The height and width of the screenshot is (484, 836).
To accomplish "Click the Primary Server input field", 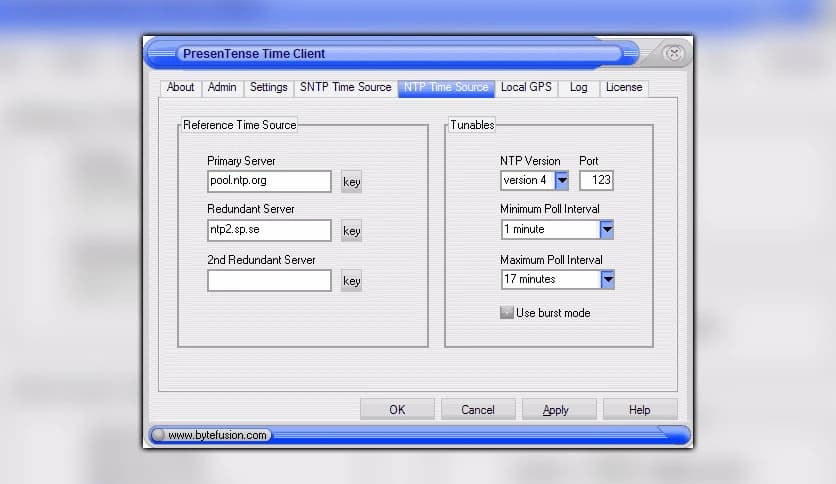I will [269, 181].
